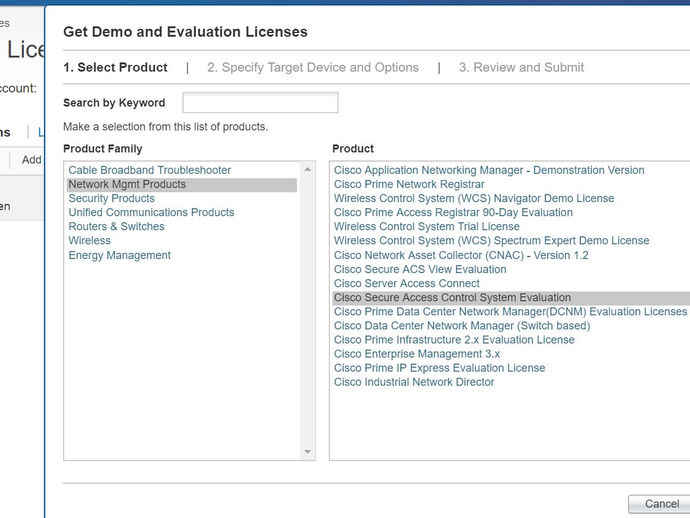Choose Cisco Prime IP Express Evaluation License
This screenshot has height=518, width=690.
point(439,368)
